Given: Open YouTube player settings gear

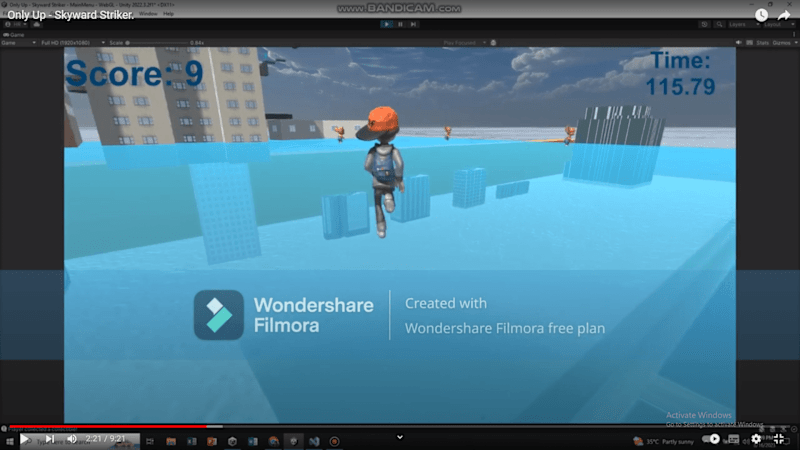Looking at the screenshot, I should (756, 439).
